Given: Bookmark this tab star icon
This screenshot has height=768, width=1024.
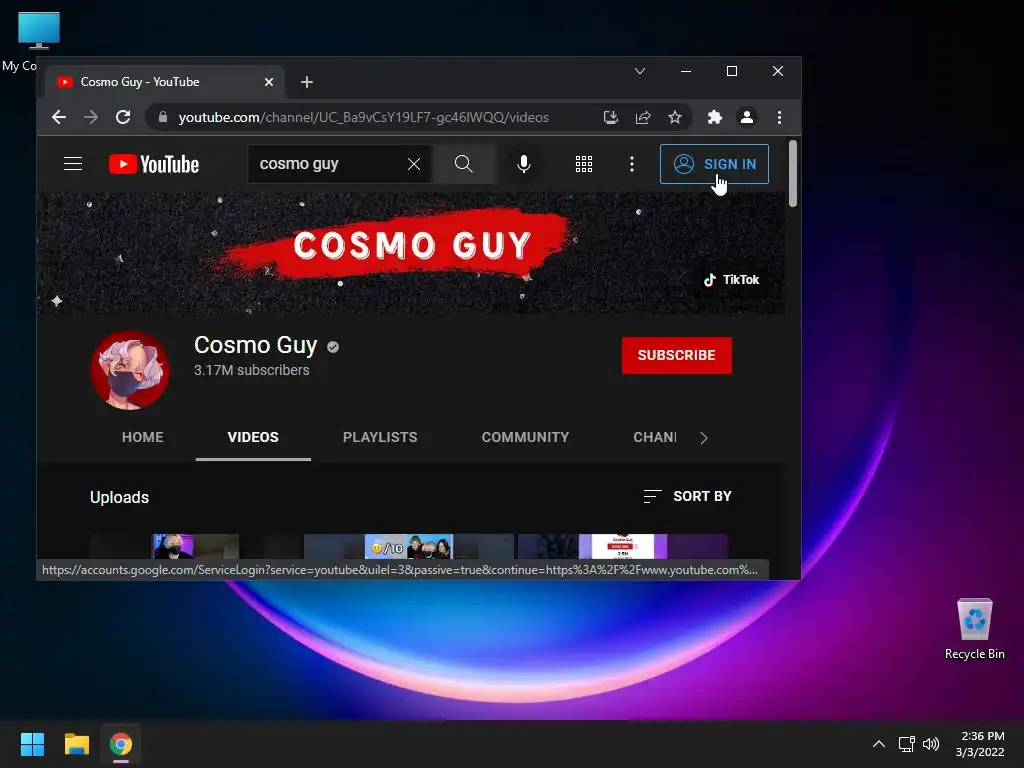Looking at the screenshot, I should click(x=675, y=117).
